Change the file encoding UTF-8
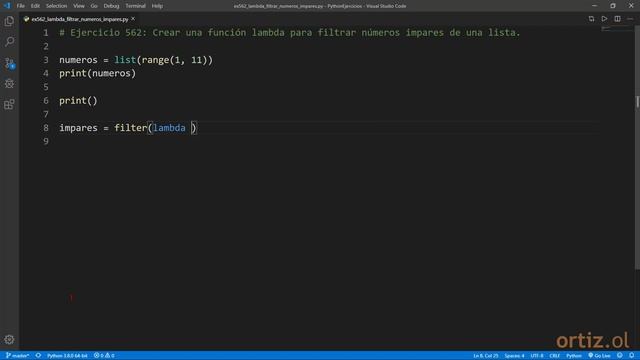The image size is (640, 360). [x=537, y=356]
